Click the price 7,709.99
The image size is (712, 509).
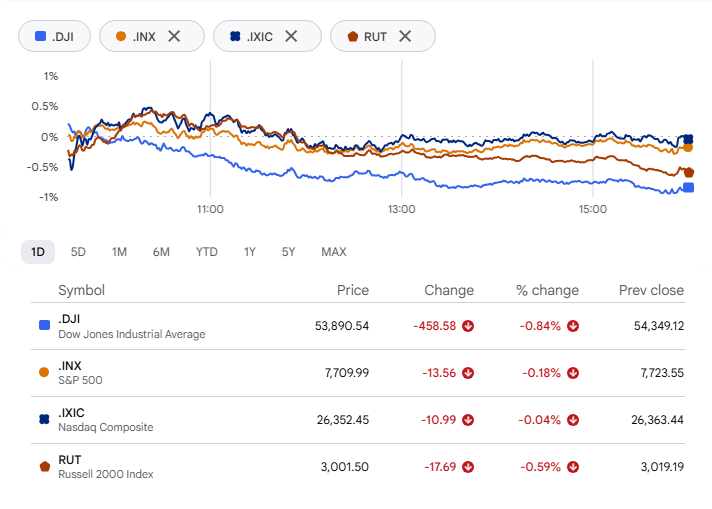point(347,373)
